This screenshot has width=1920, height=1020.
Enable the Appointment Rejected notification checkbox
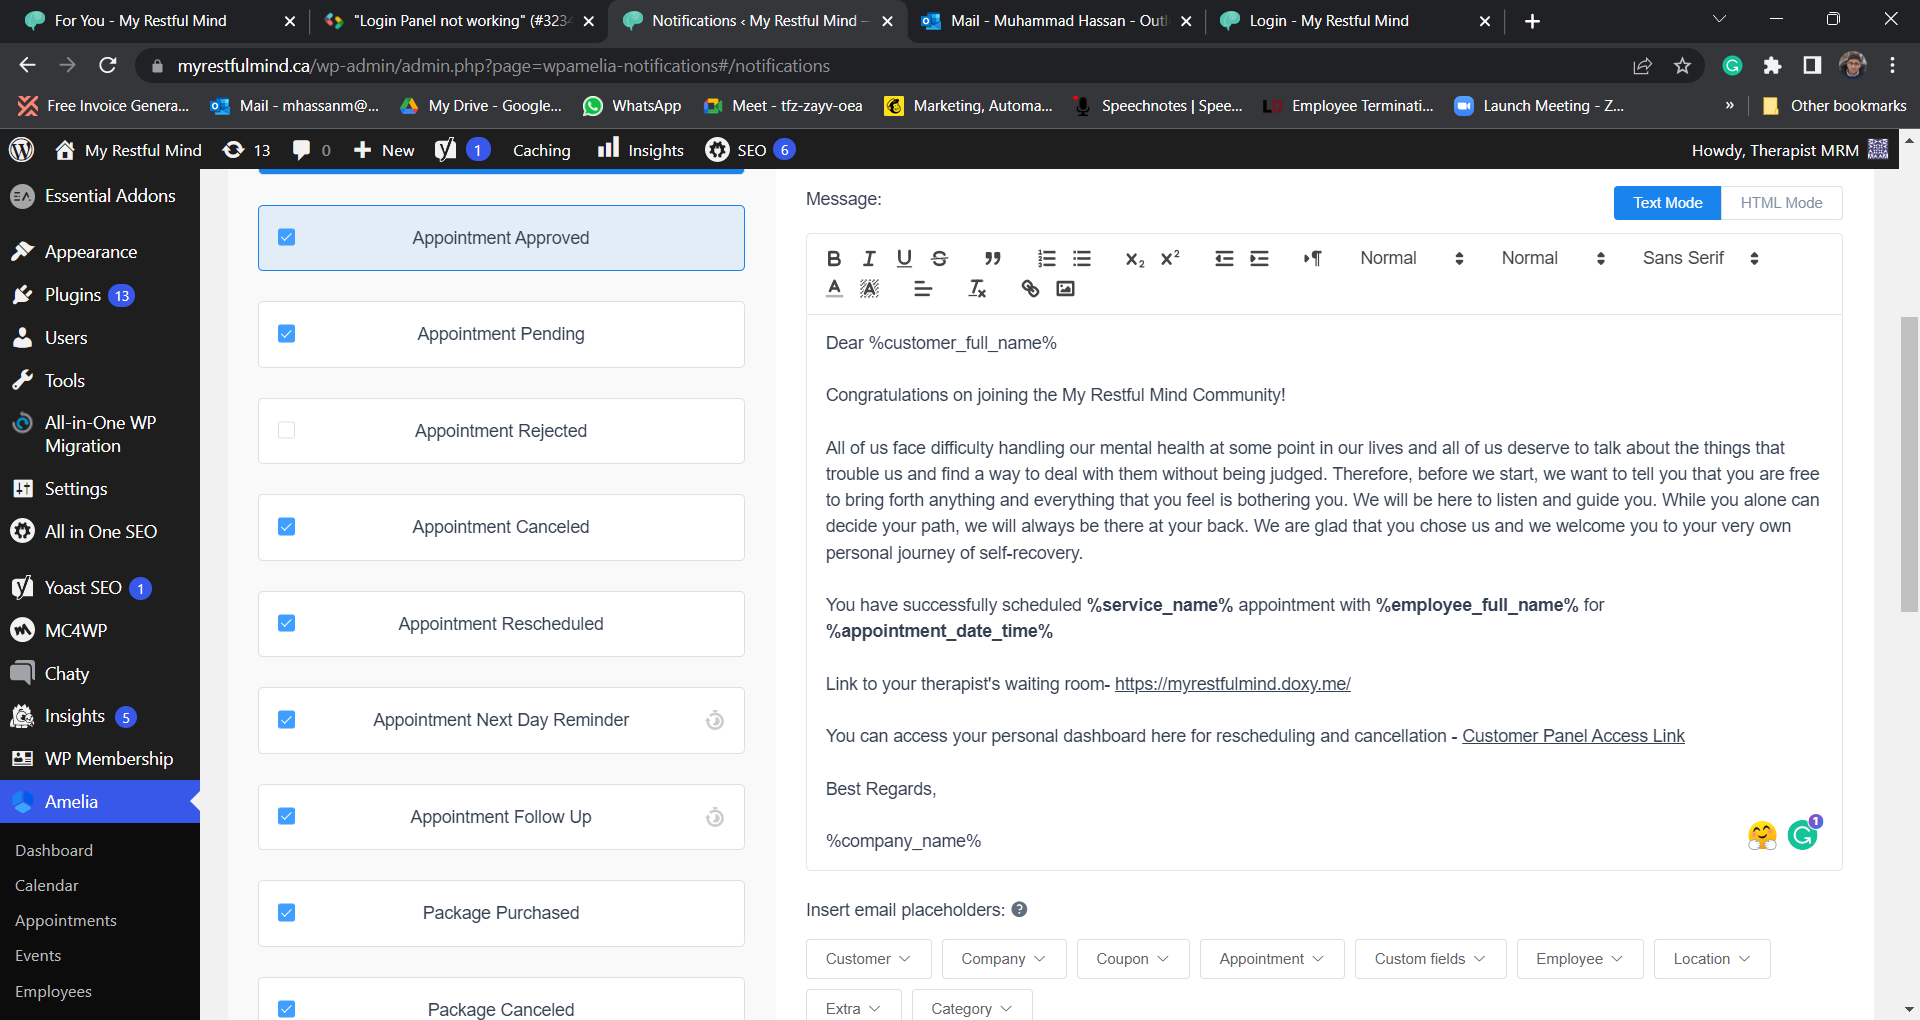pyautogui.click(x=287, y=431)
